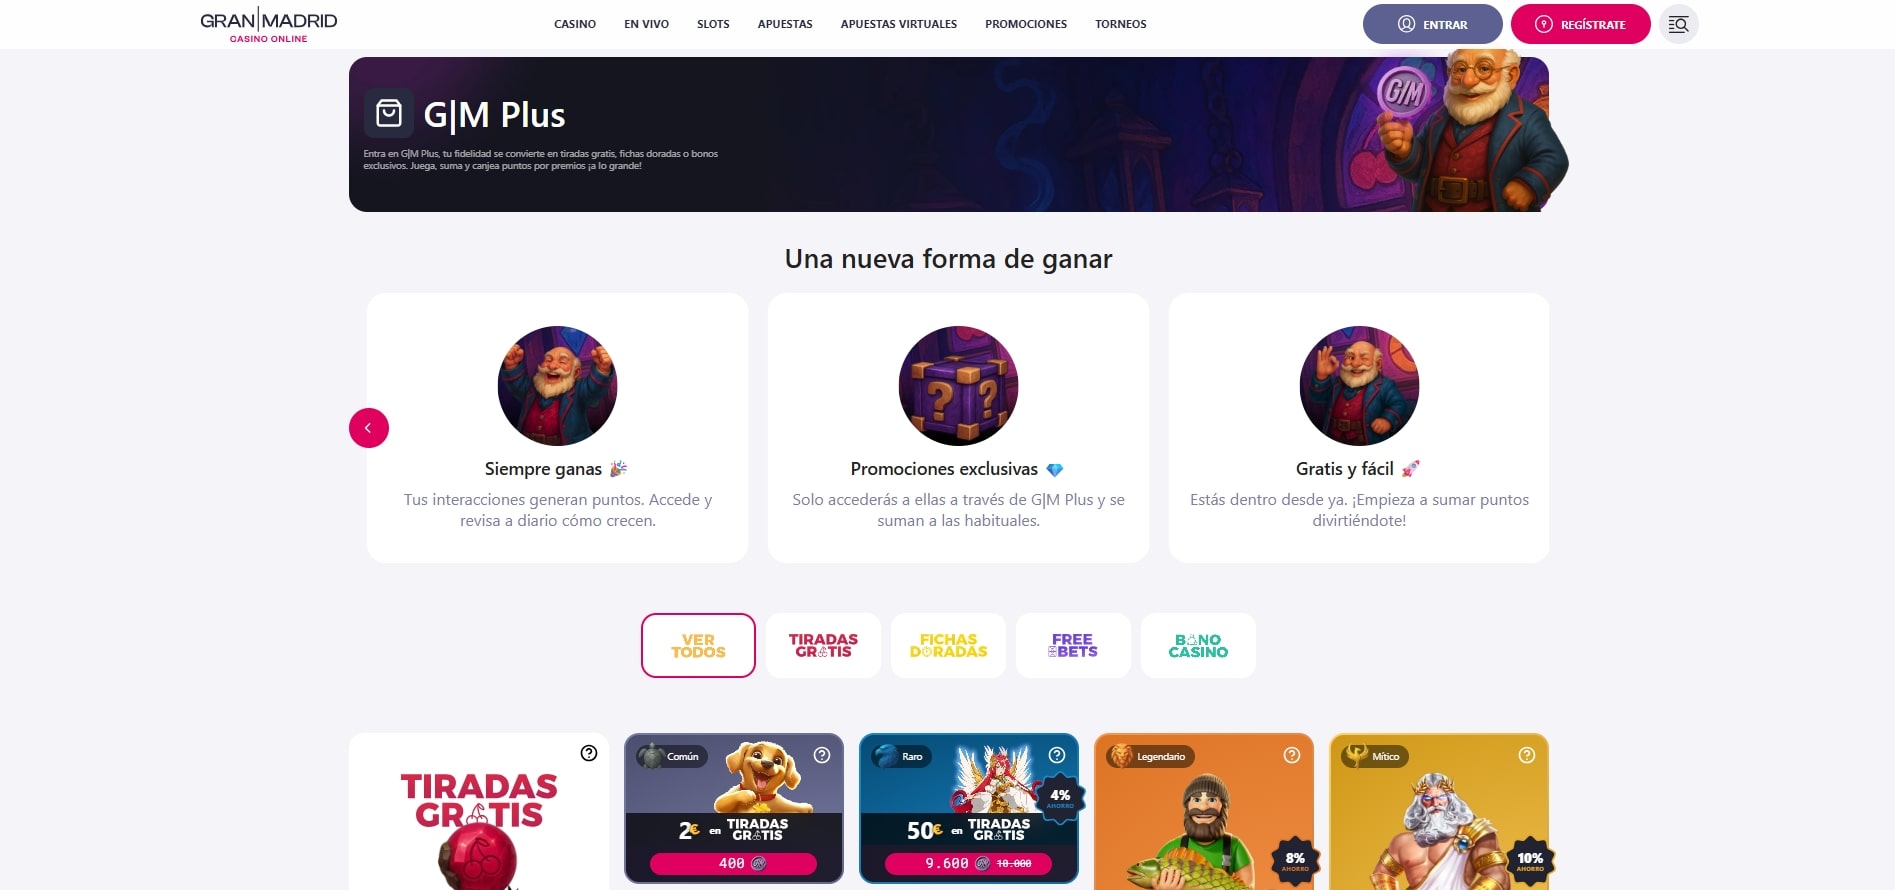Open help icon on Común card
Image resolution: width=1895 pixels, height=890 pixels.
tap(822, 755)
